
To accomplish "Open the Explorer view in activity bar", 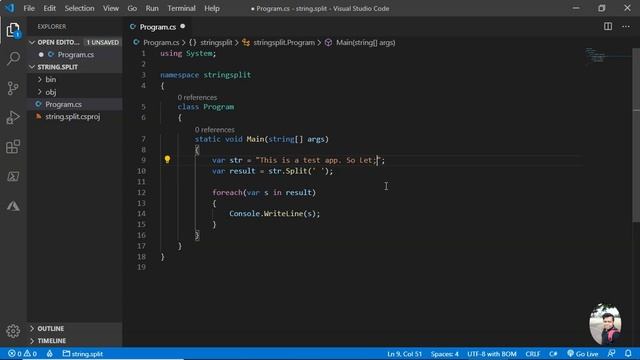I will [x=13, y=30].
